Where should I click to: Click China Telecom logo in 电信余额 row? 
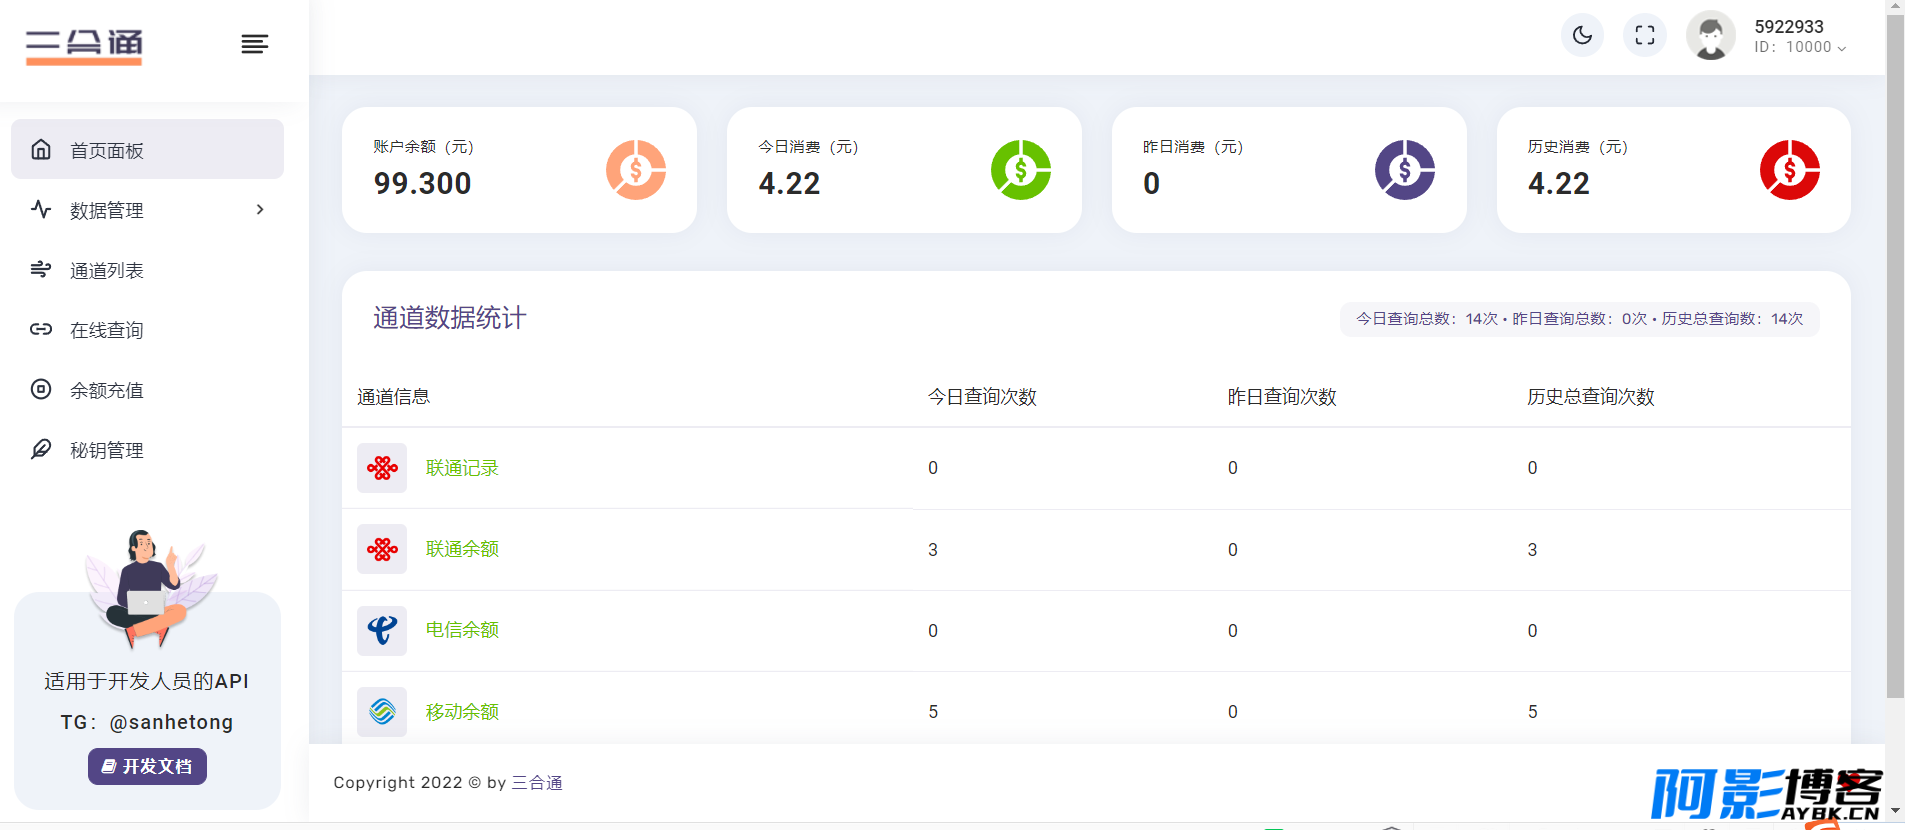tap(382, 631)
